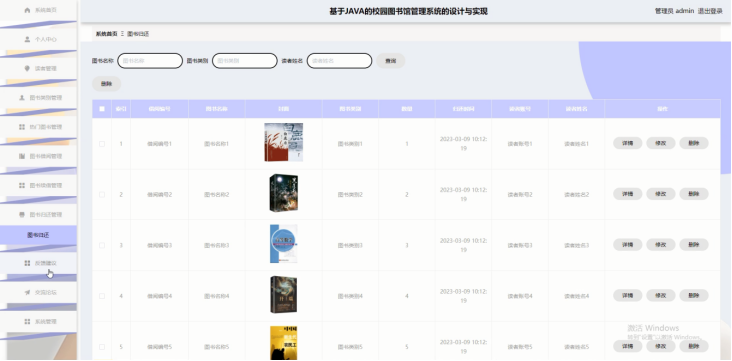732x361 pixels.
Task: Select the 图书归还 submenu item
Action: tap(38, 235)
